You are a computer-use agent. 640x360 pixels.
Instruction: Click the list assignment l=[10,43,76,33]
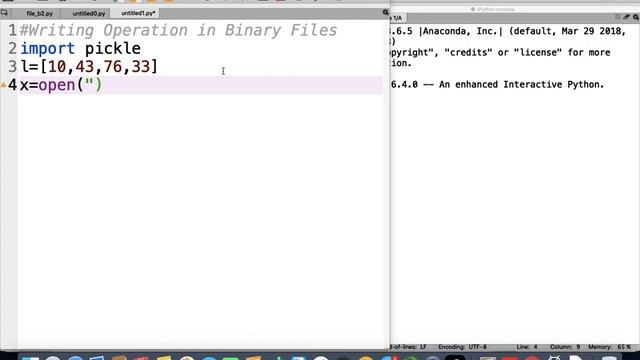(89, 67)
